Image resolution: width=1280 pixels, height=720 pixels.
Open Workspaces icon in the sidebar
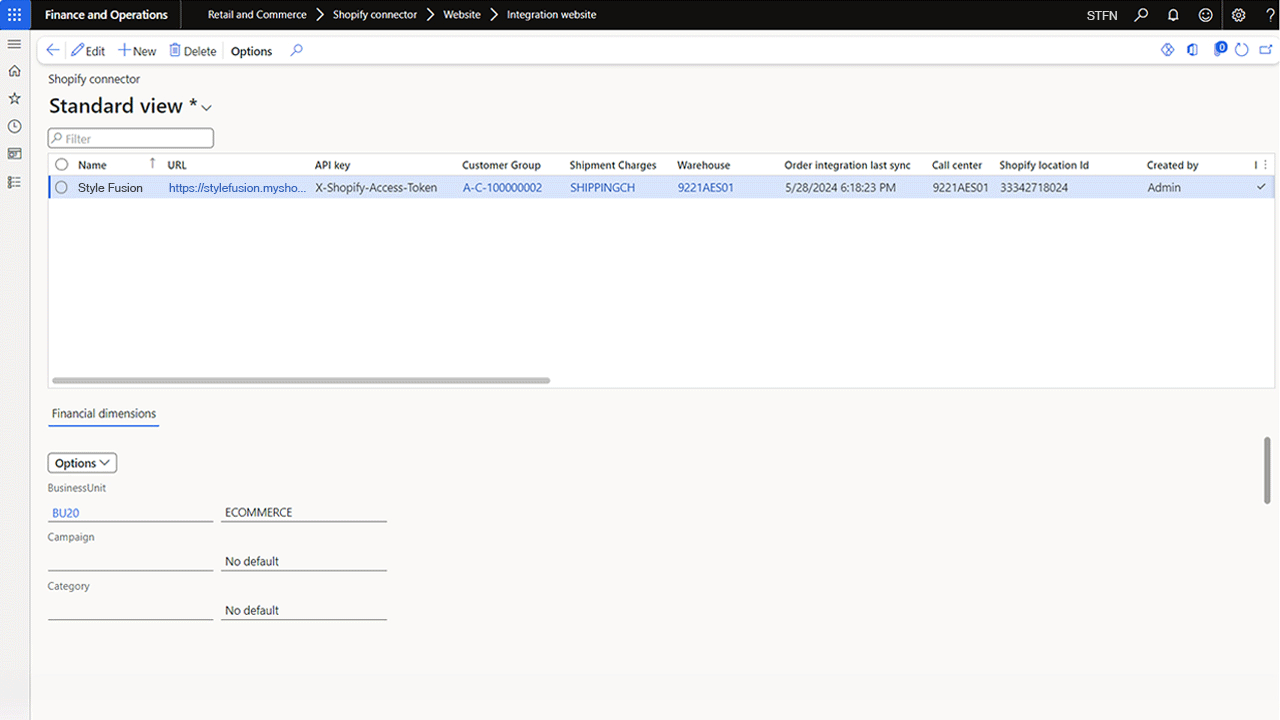(14, 154)
